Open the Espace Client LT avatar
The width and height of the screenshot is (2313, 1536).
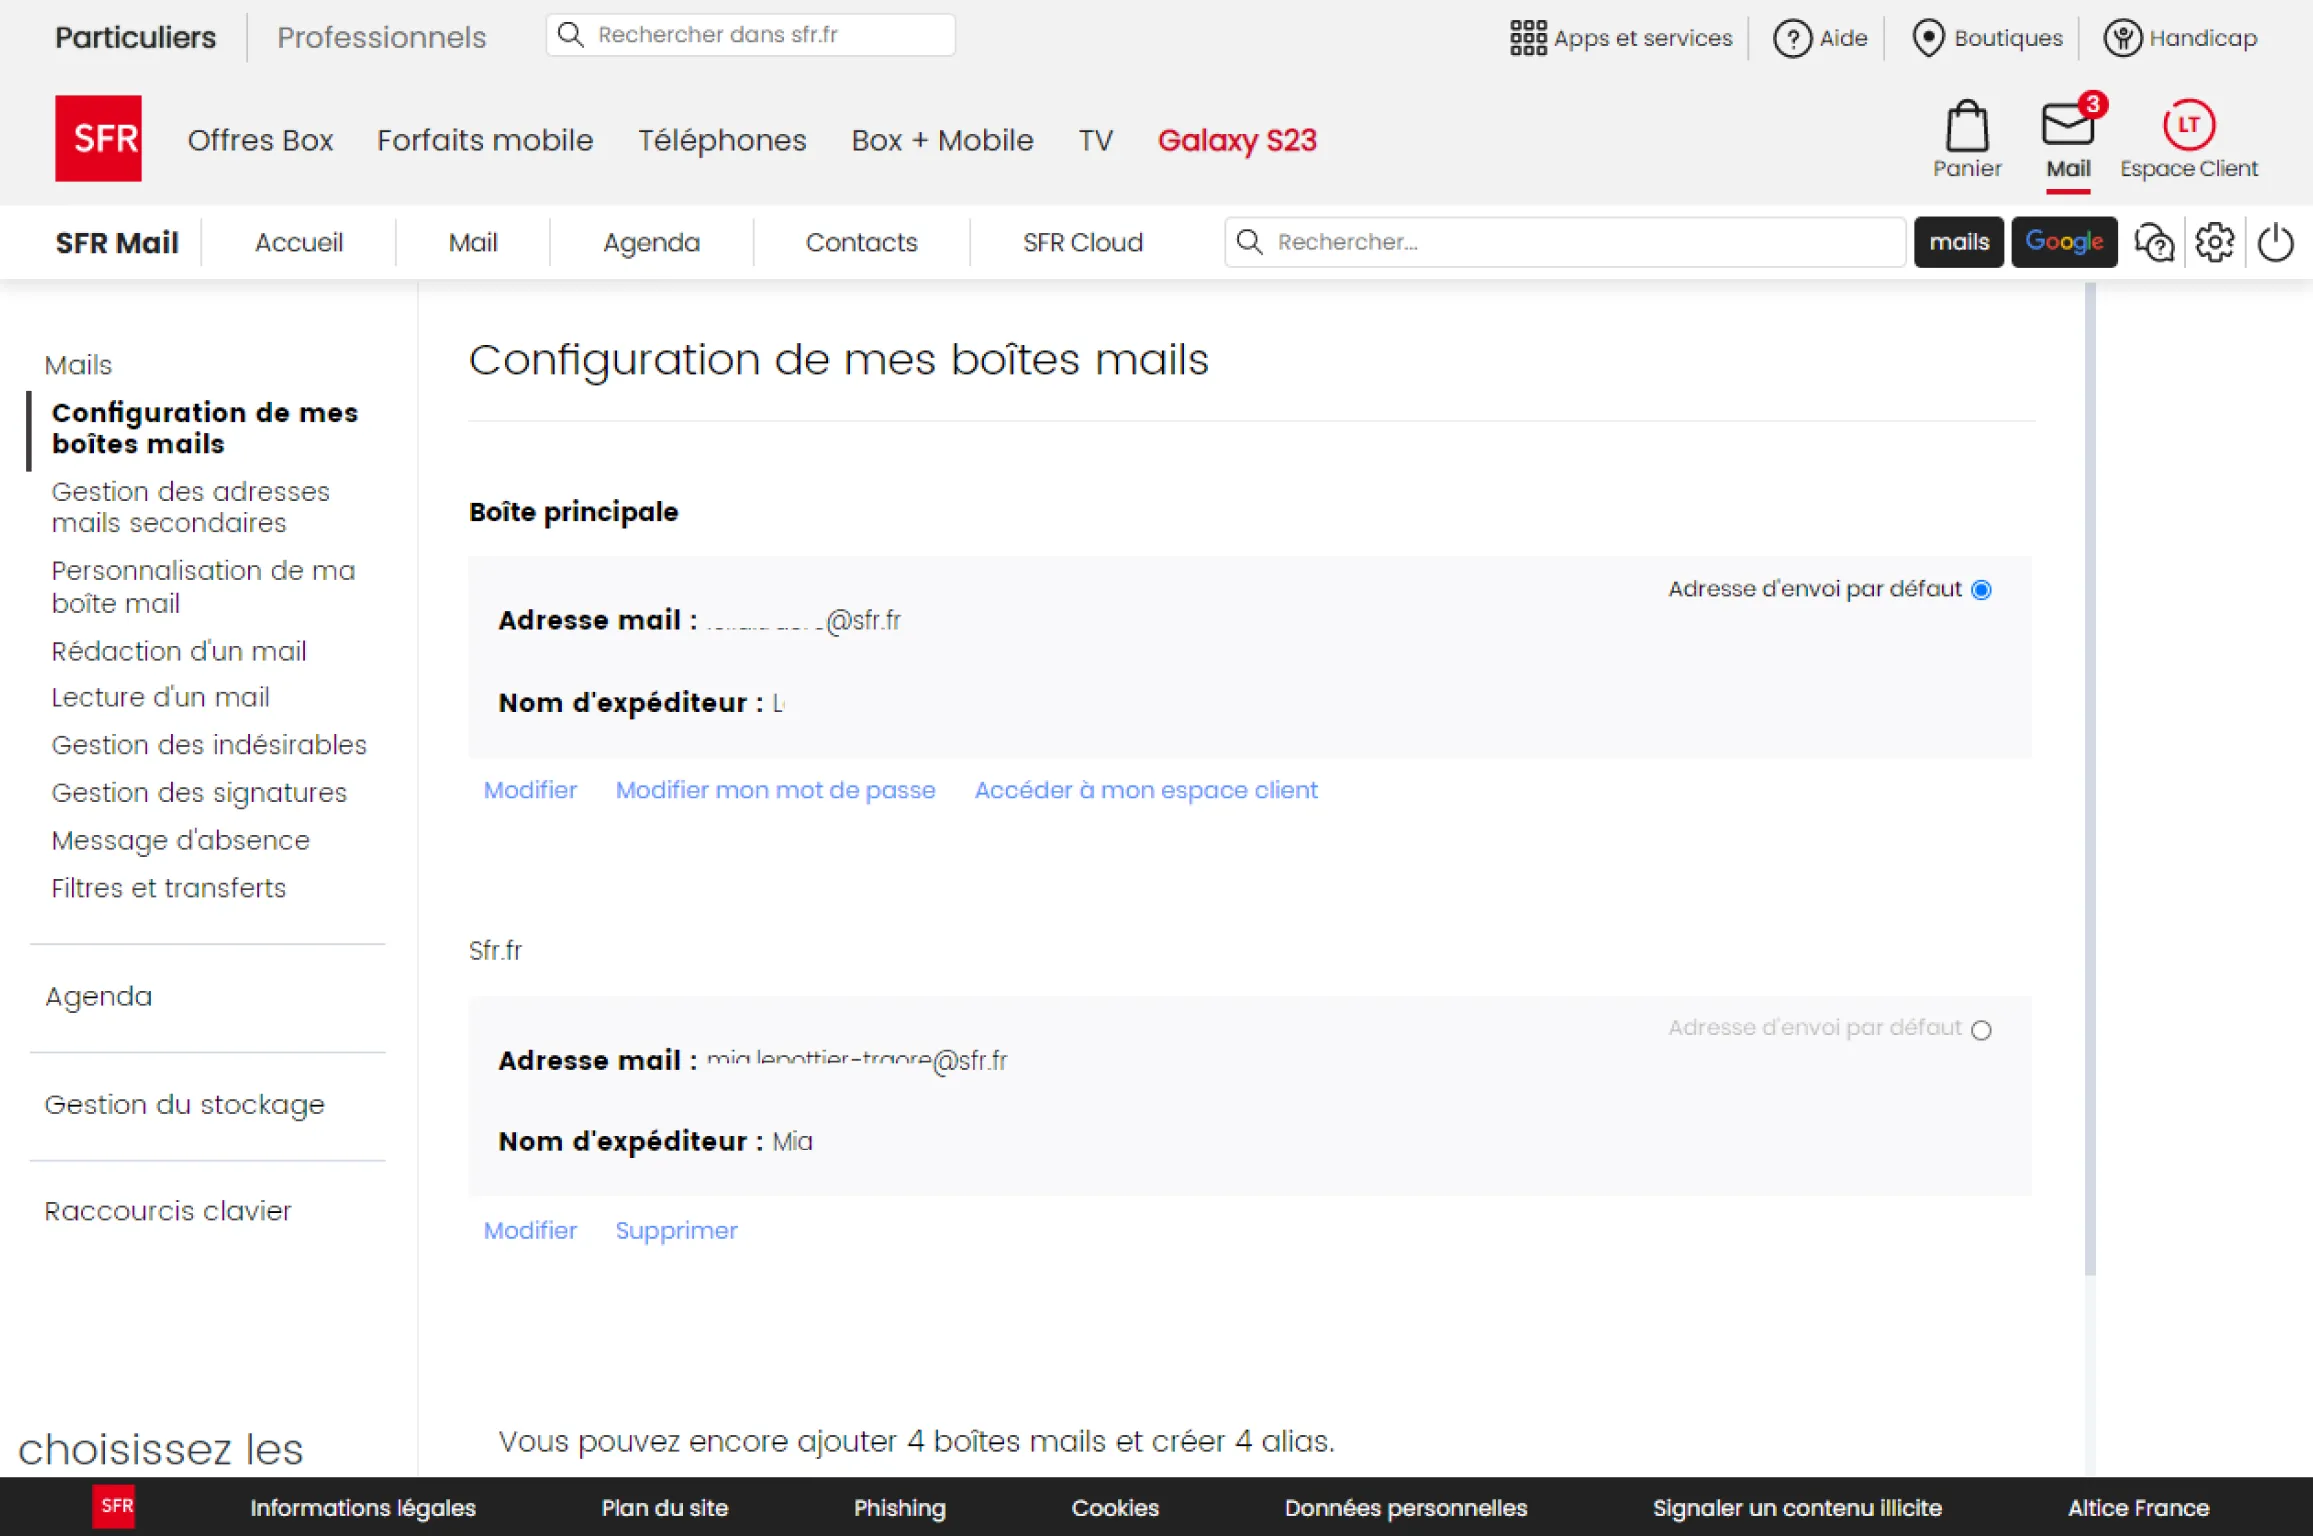pos(2188,125)
